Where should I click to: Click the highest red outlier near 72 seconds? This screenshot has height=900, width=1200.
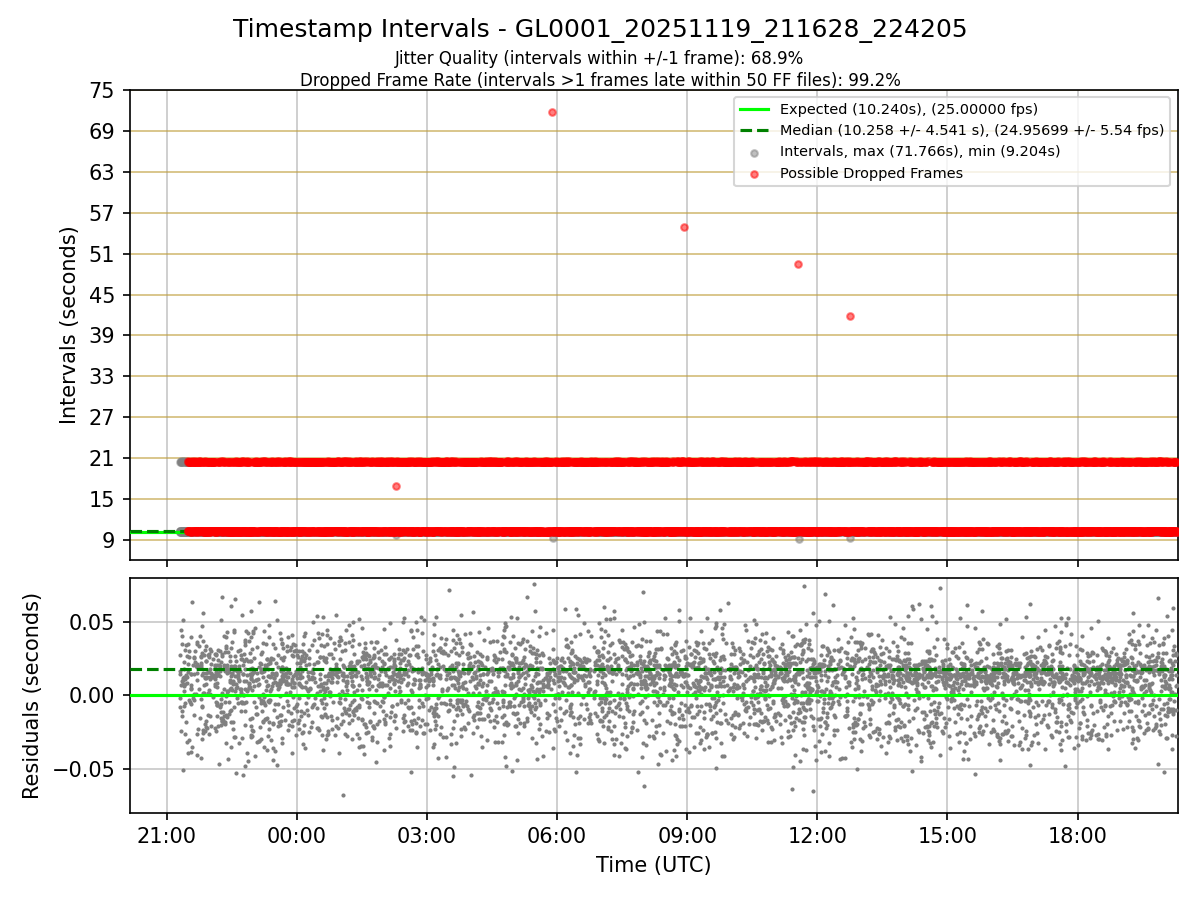(x=552, y=112)
